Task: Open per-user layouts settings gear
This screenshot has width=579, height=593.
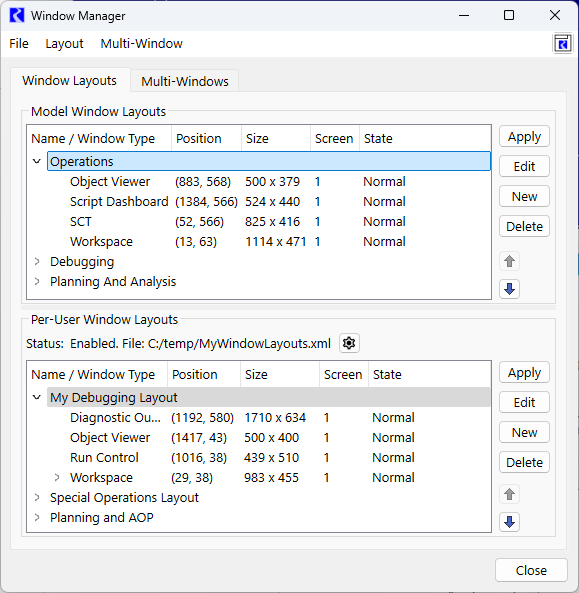Action: (x=349, y=343)
